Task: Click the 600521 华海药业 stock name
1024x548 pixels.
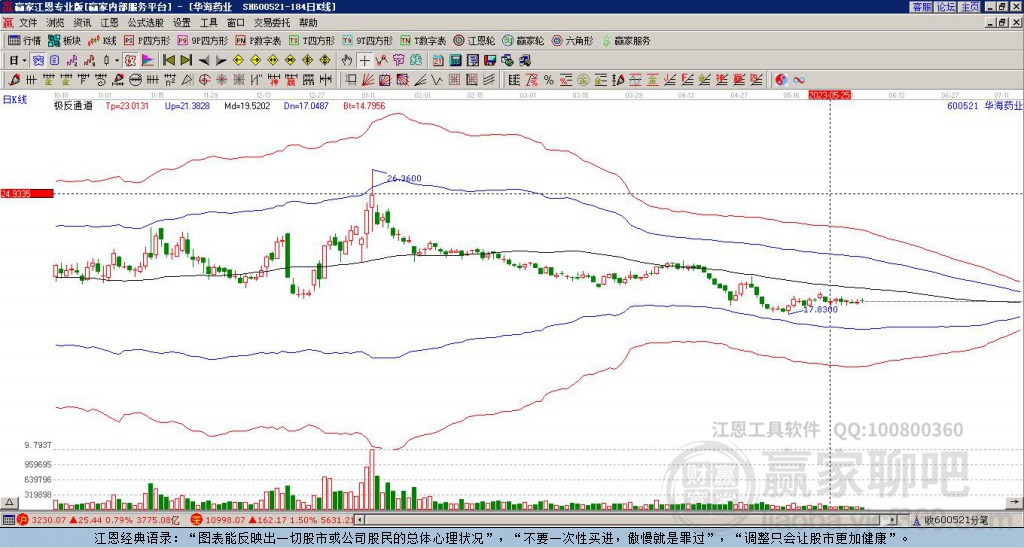Action: [x=984, y=105]
